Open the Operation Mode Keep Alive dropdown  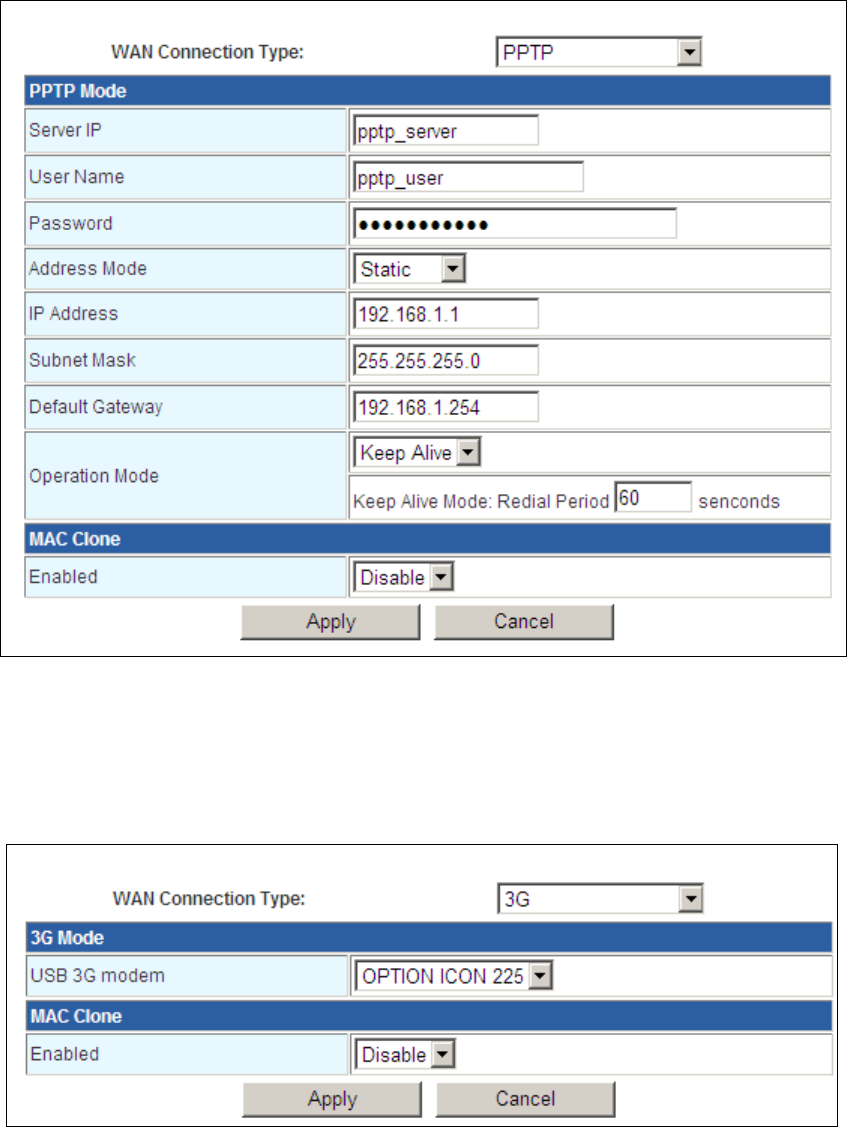416,453
